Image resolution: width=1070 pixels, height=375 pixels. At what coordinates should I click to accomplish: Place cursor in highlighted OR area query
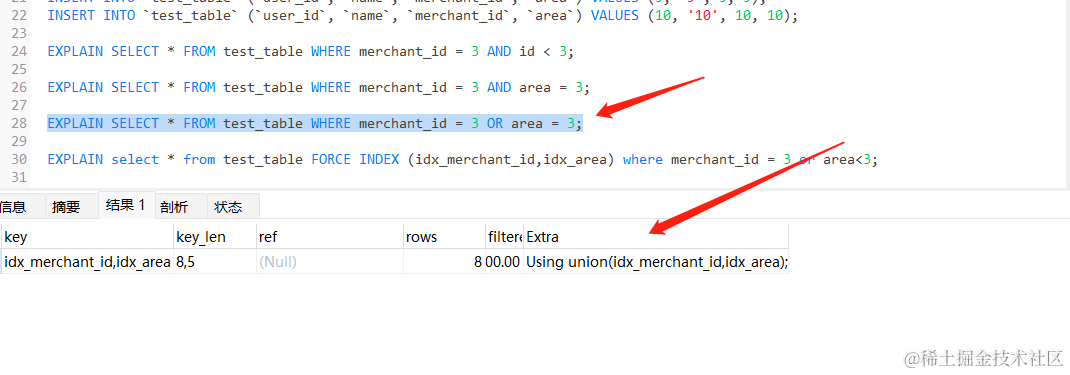click(315, 123)
